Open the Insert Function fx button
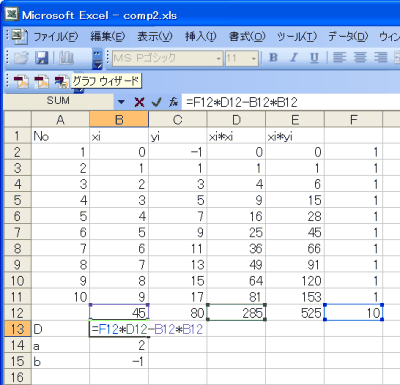Image resolution: width=400 pixels, height=385 pixels. pos(173,102)
